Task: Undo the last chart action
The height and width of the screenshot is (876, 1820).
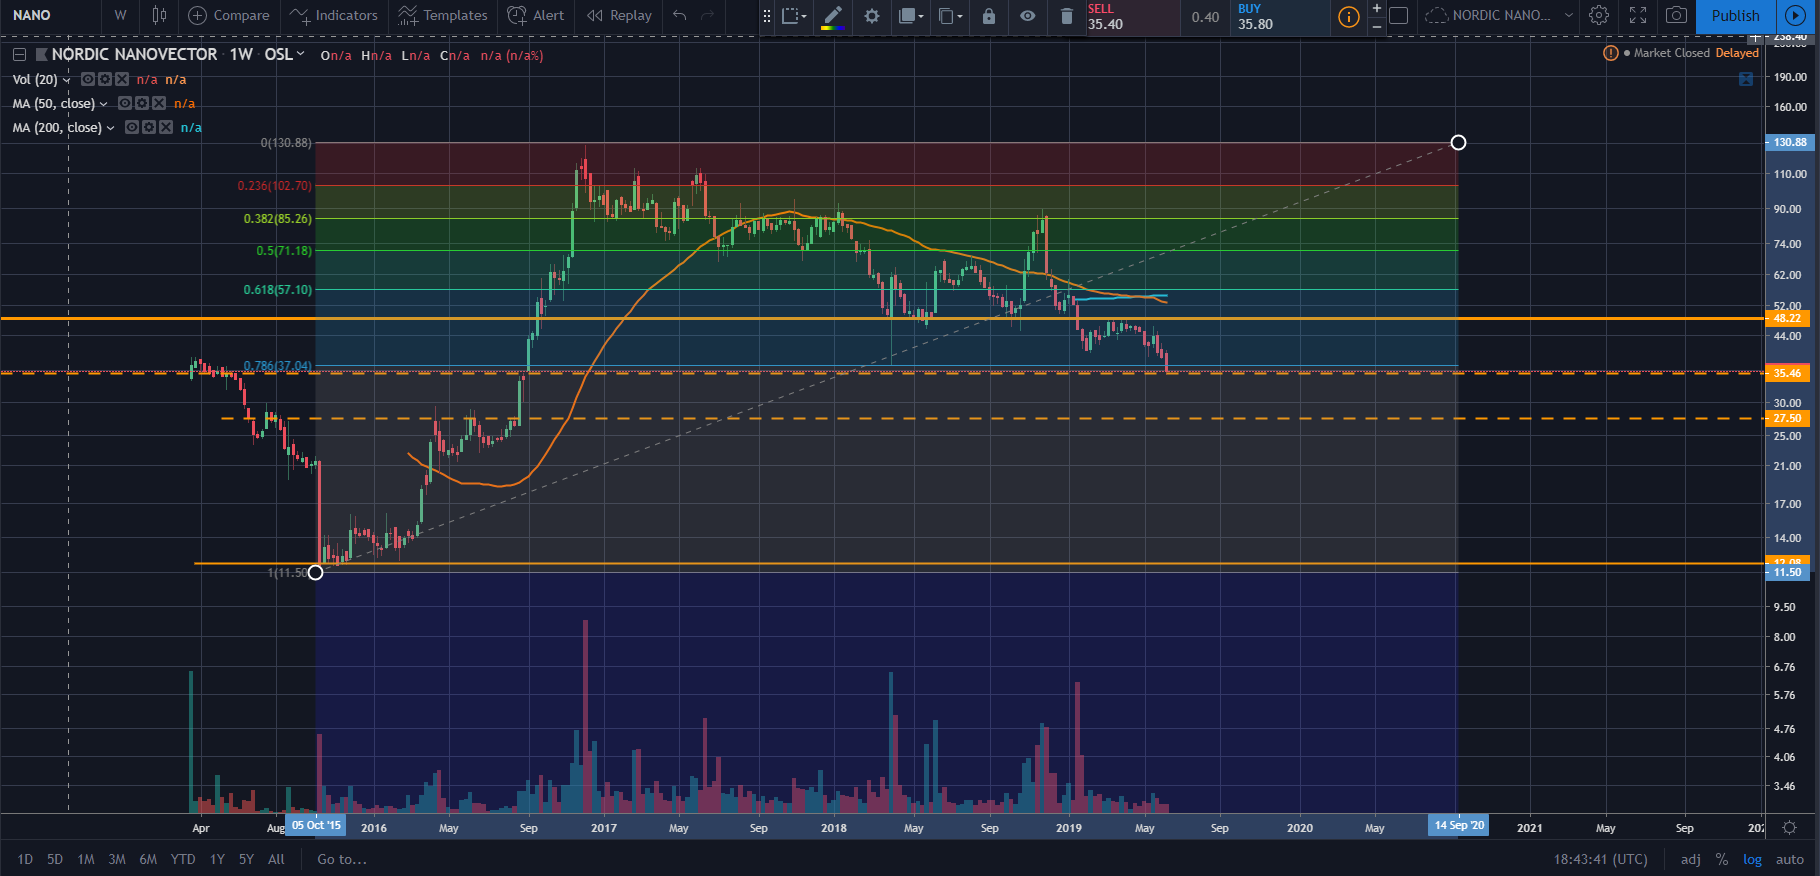Action: [x=680, y=15]
